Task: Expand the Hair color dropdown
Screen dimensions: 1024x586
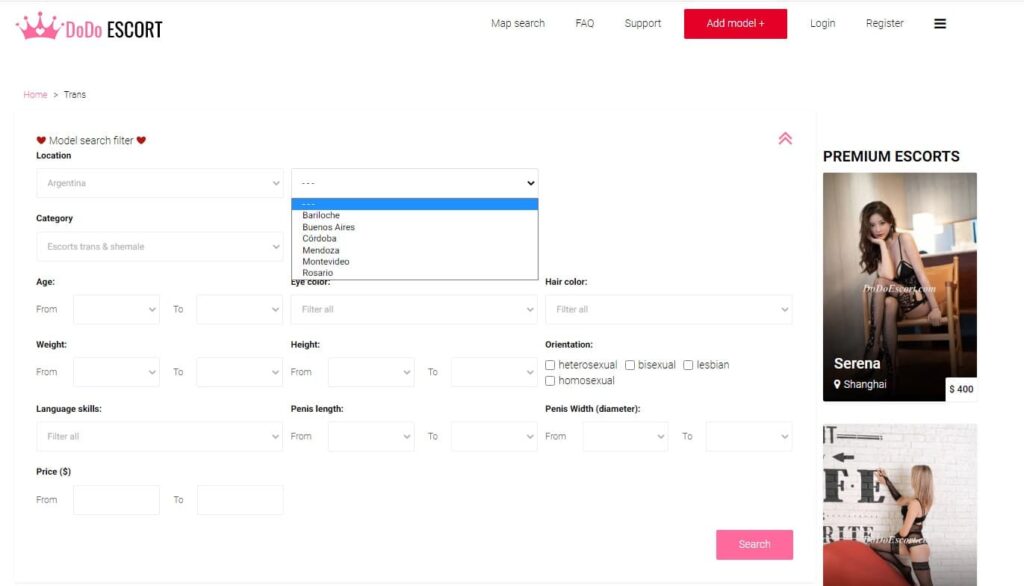Action: pos(668,309)
